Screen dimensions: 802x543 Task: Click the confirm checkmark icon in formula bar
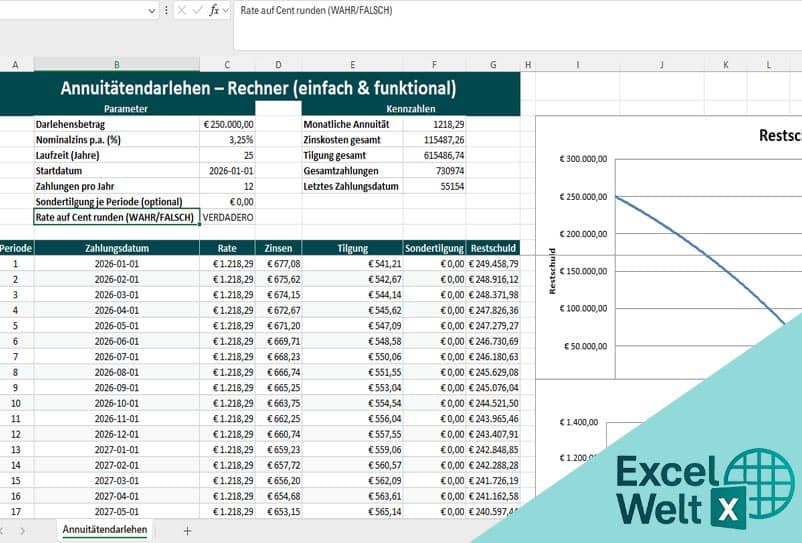(x=197, y=10)
